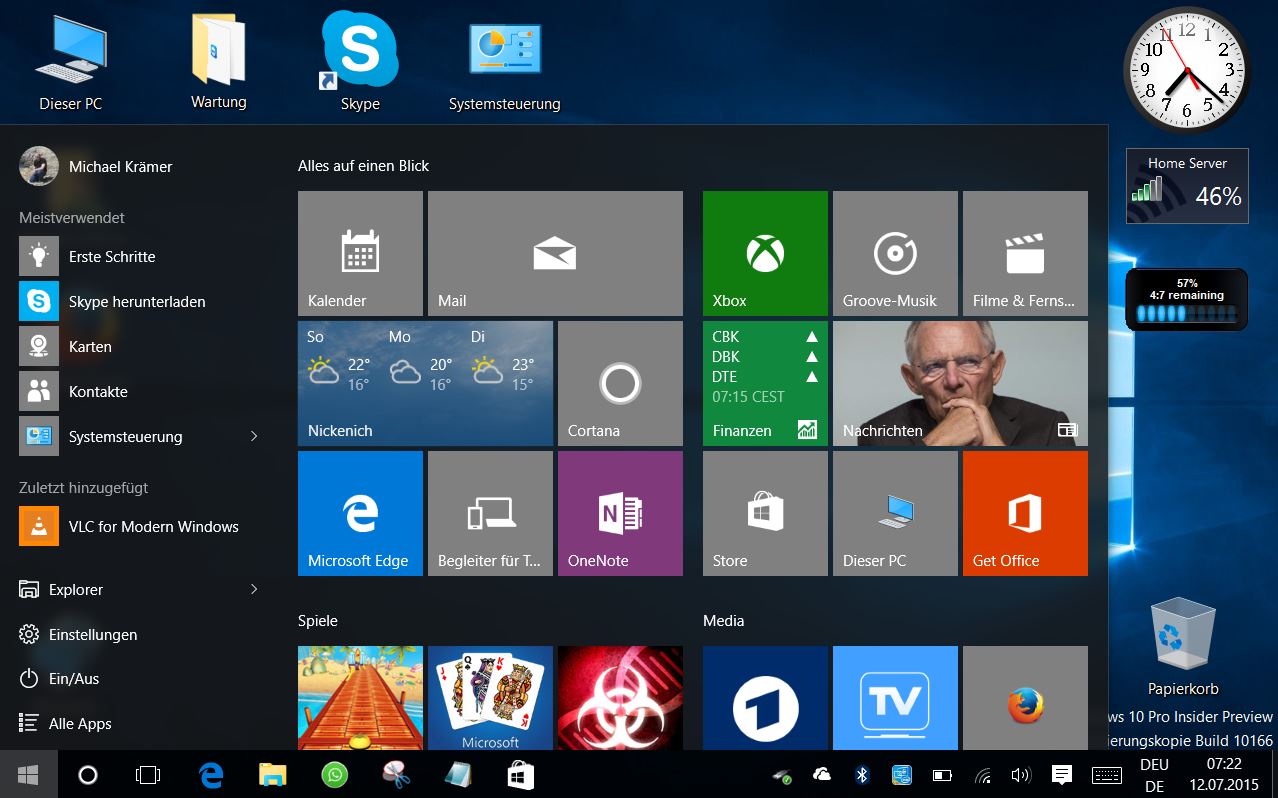Launch the Microsoft Edge tile
The height and width of the screenshot is (798, 1278).
click(x=360, y=513)
